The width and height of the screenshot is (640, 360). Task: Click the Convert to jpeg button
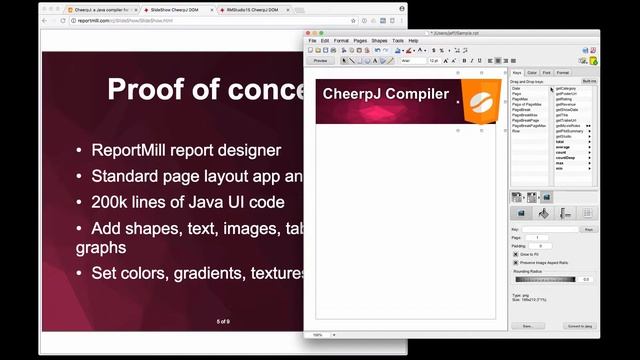[580, 326]
